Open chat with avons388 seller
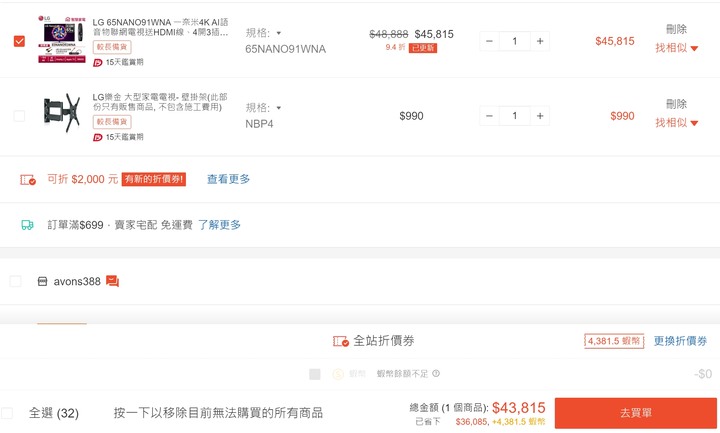This screenshot has height=433, width=720. pos(112,281)
